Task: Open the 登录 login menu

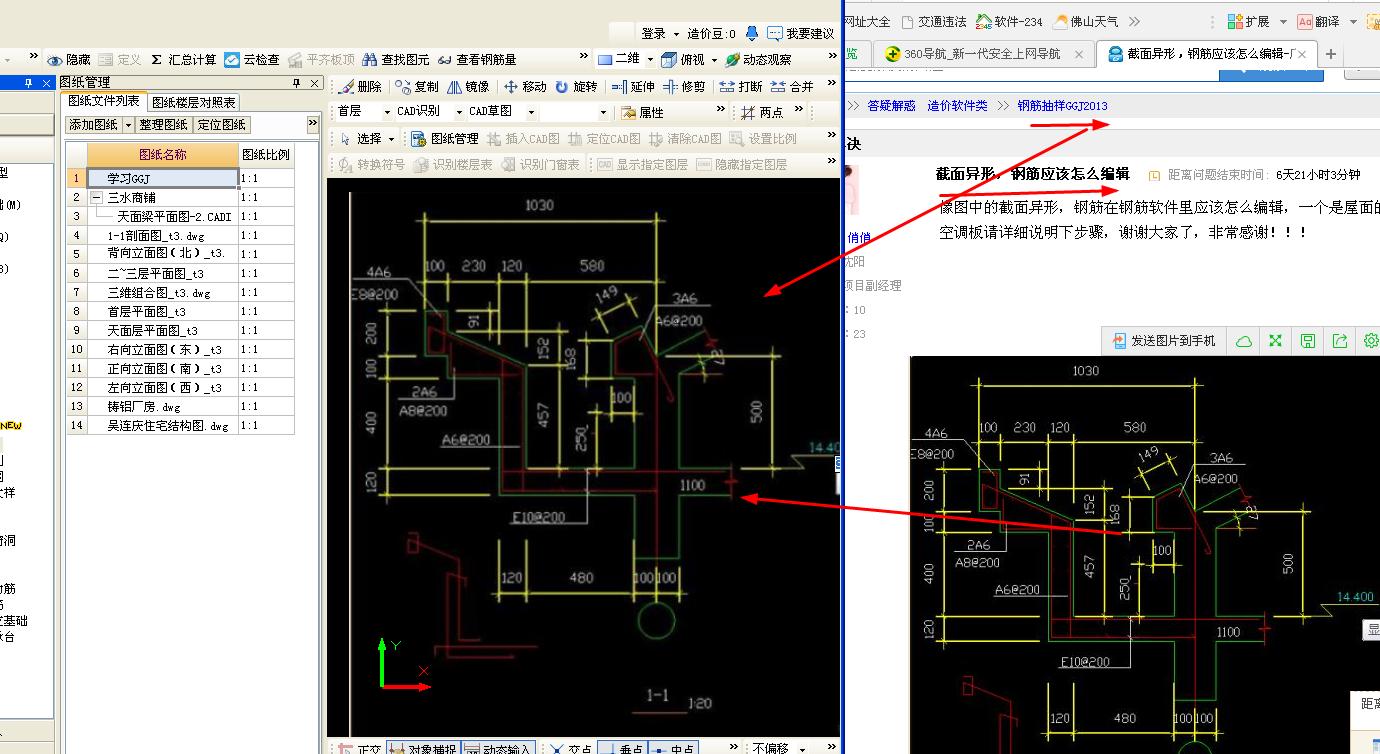Action: pos(660,34)
